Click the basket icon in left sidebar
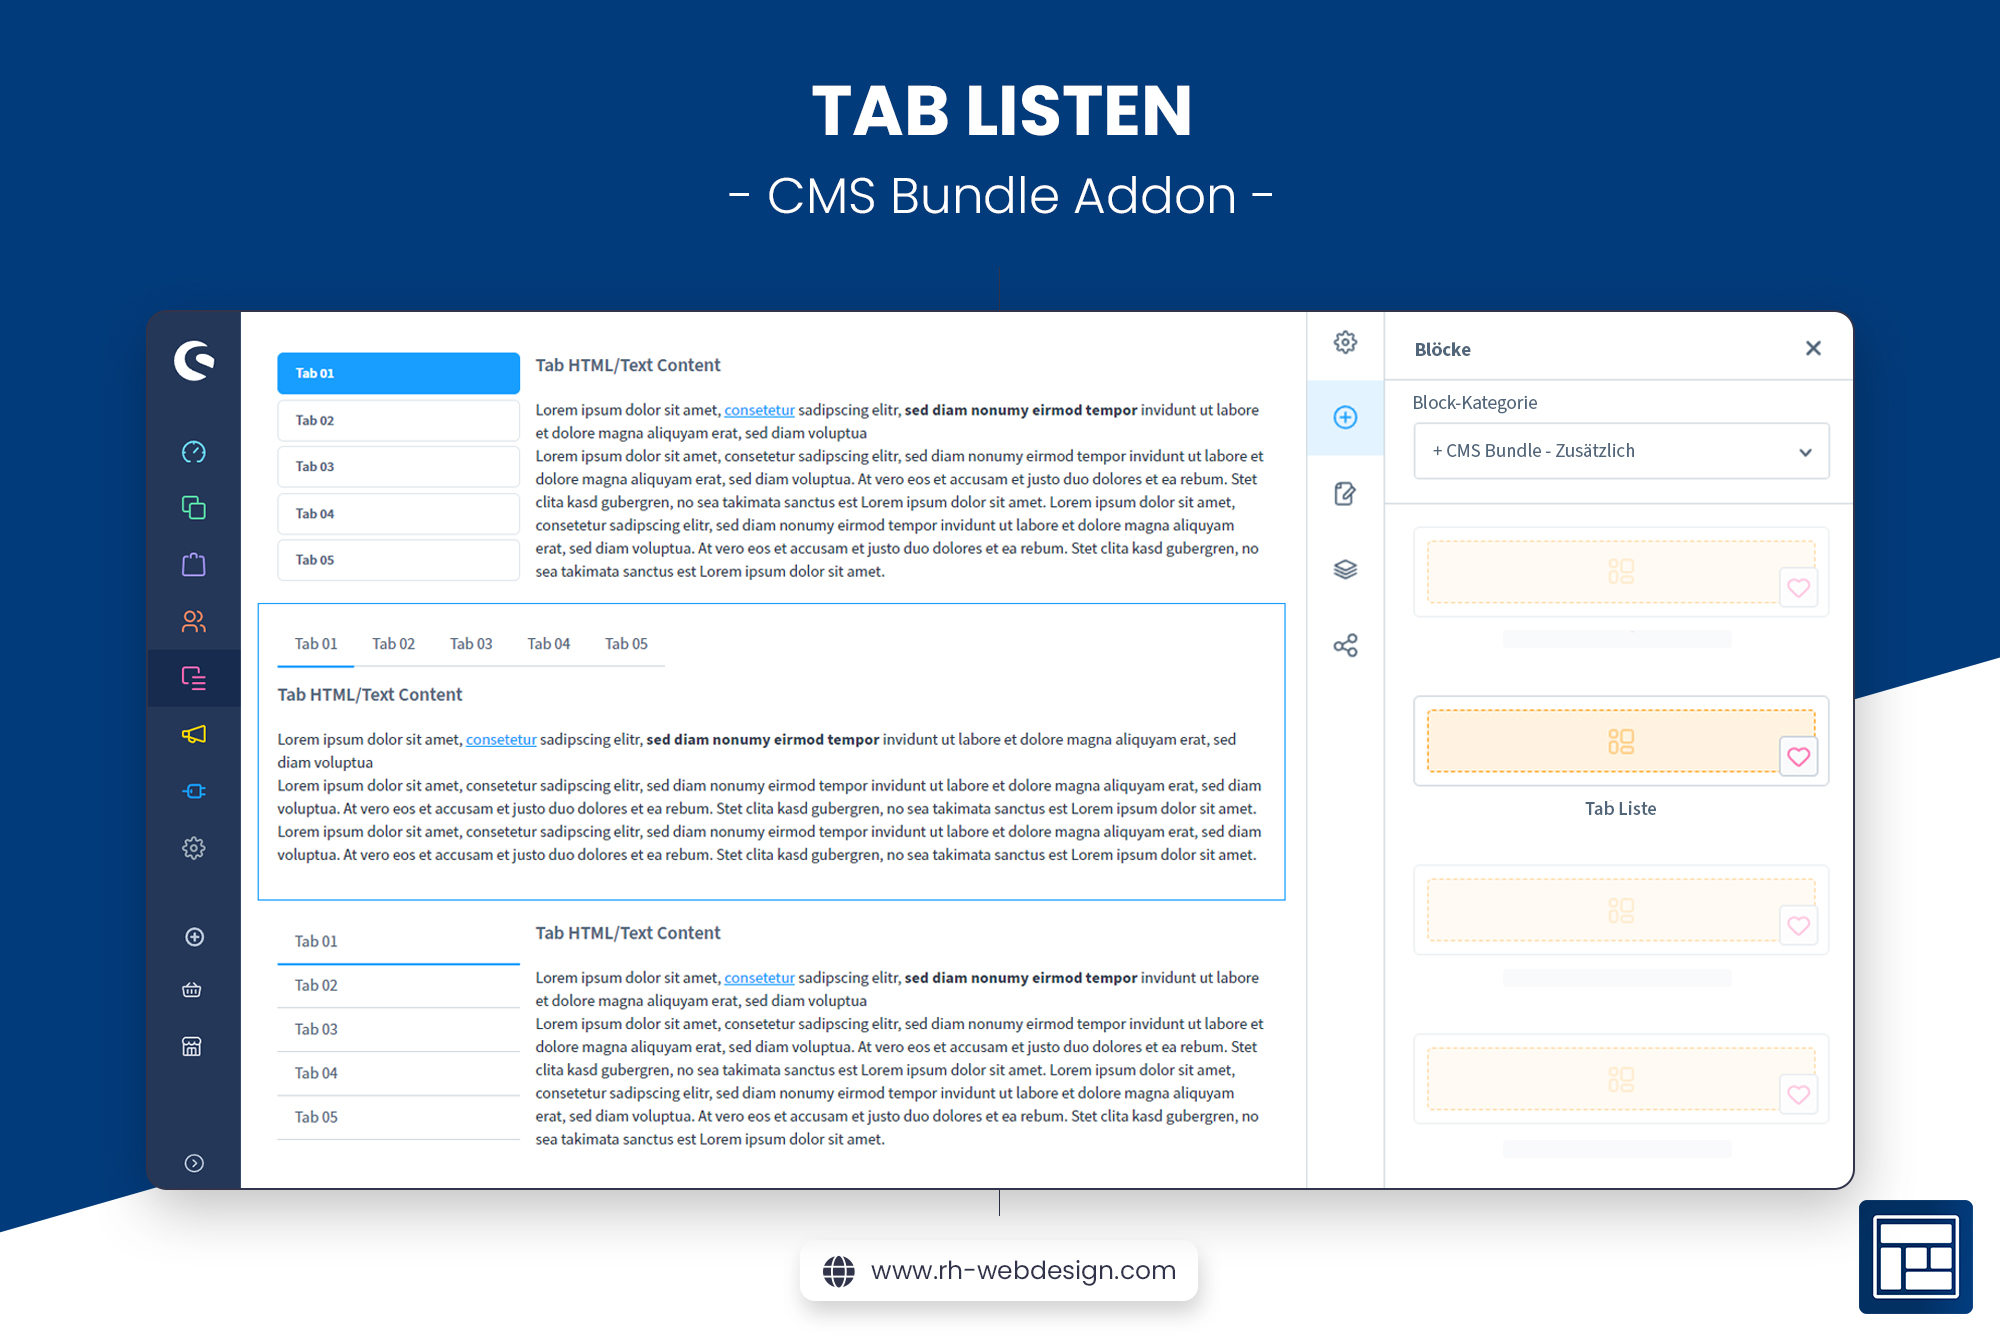The image size is (2000, 1342). point(192,990)
